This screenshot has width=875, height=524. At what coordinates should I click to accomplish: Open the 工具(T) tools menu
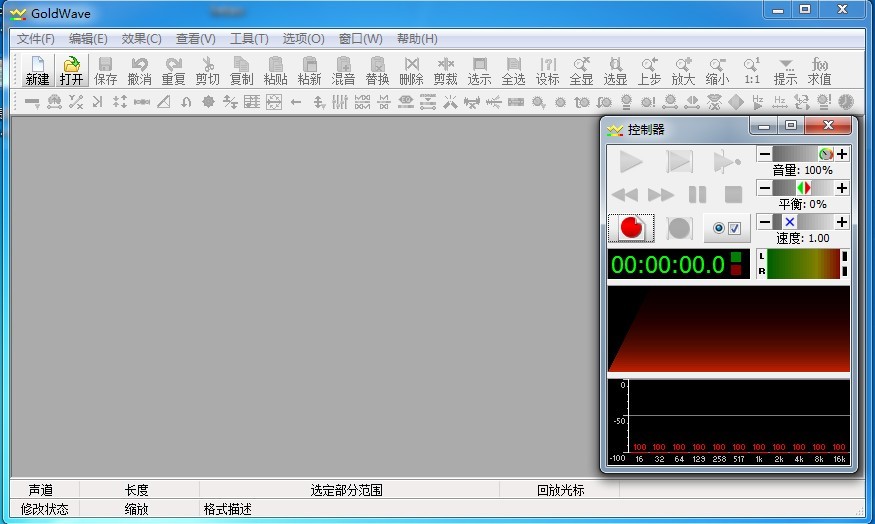pyautogui.click(x=249, y=39)
